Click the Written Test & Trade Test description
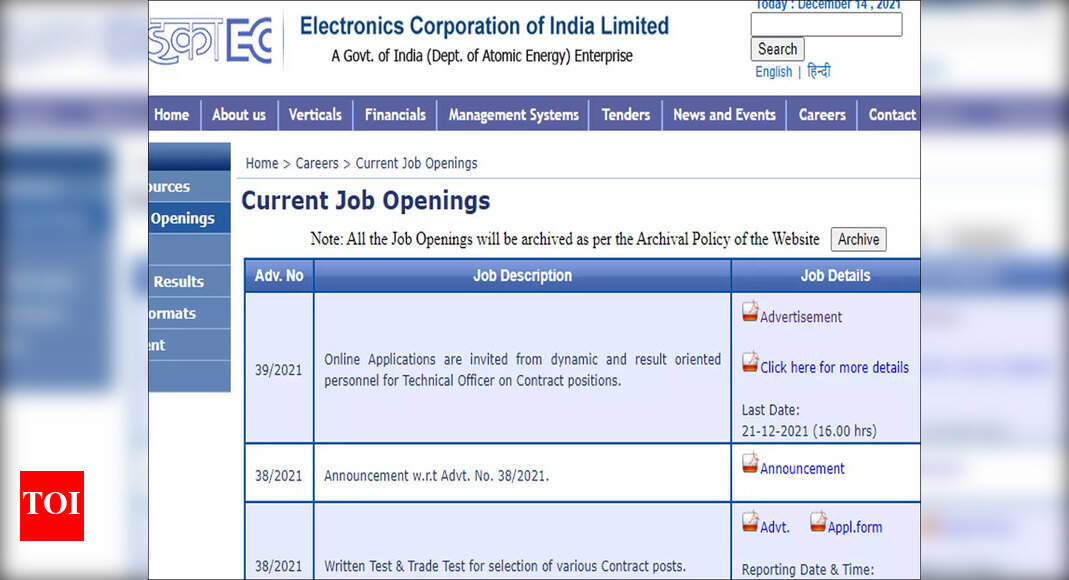1069x580 pixels. [x=505, y=566]
